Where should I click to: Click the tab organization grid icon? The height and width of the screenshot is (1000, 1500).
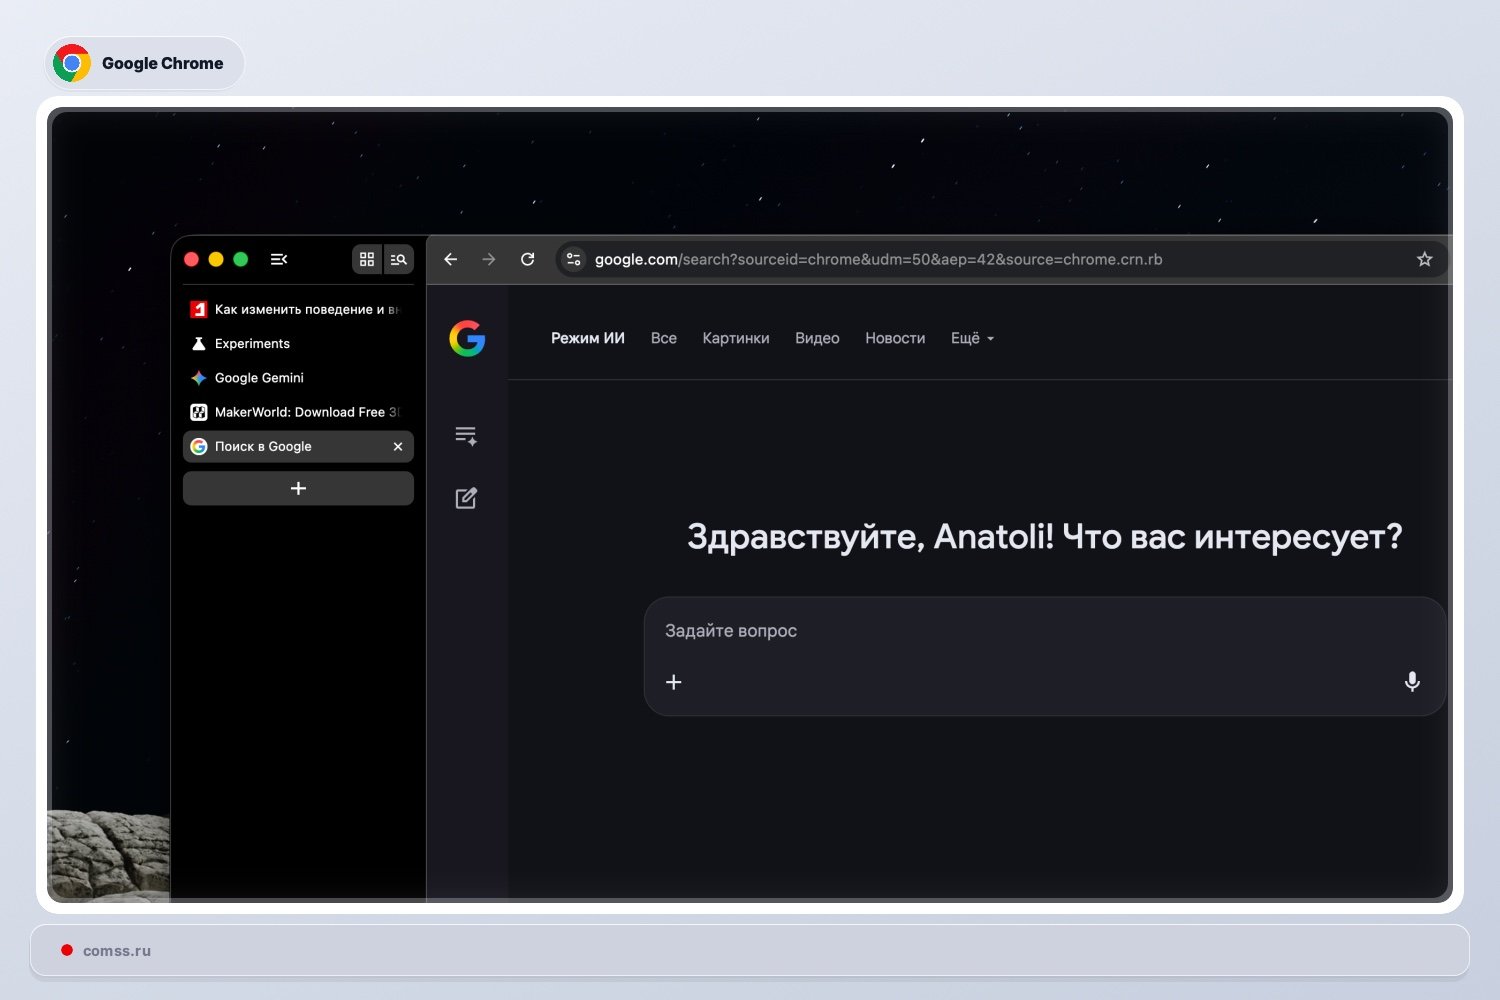(x=367, y=259)
